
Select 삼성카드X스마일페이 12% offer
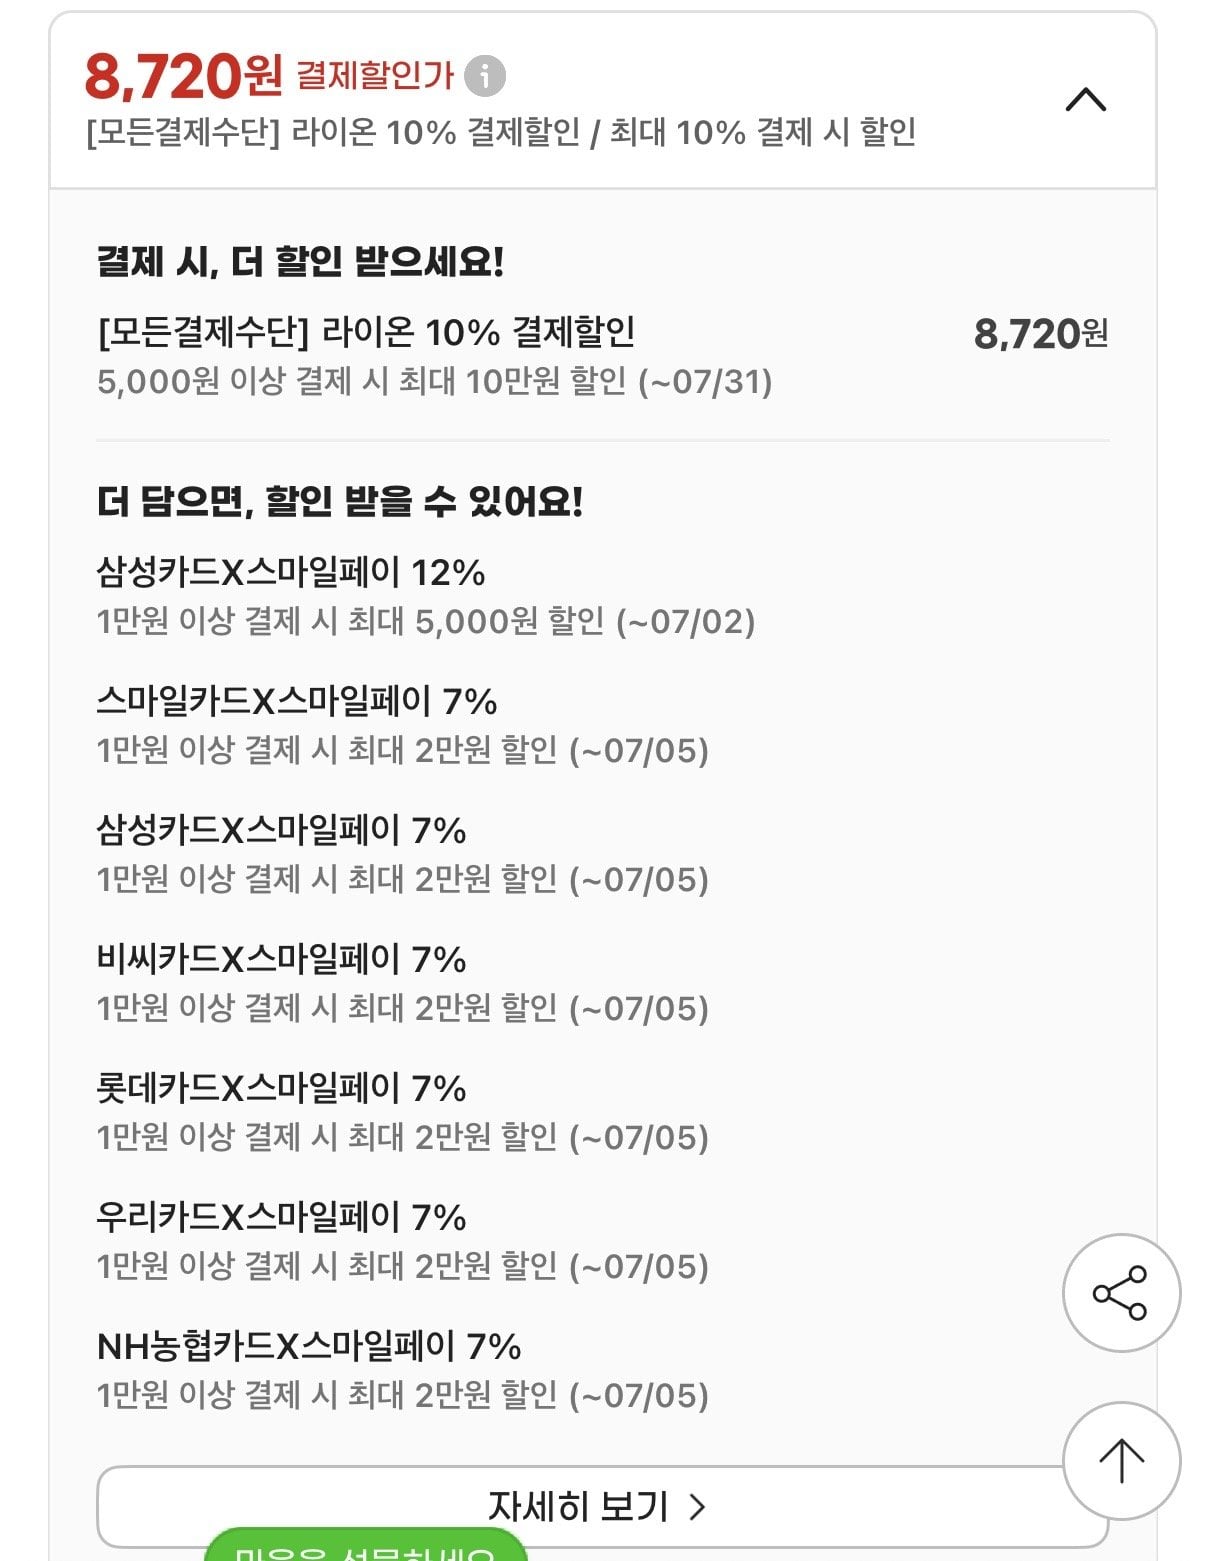point(425,597)
